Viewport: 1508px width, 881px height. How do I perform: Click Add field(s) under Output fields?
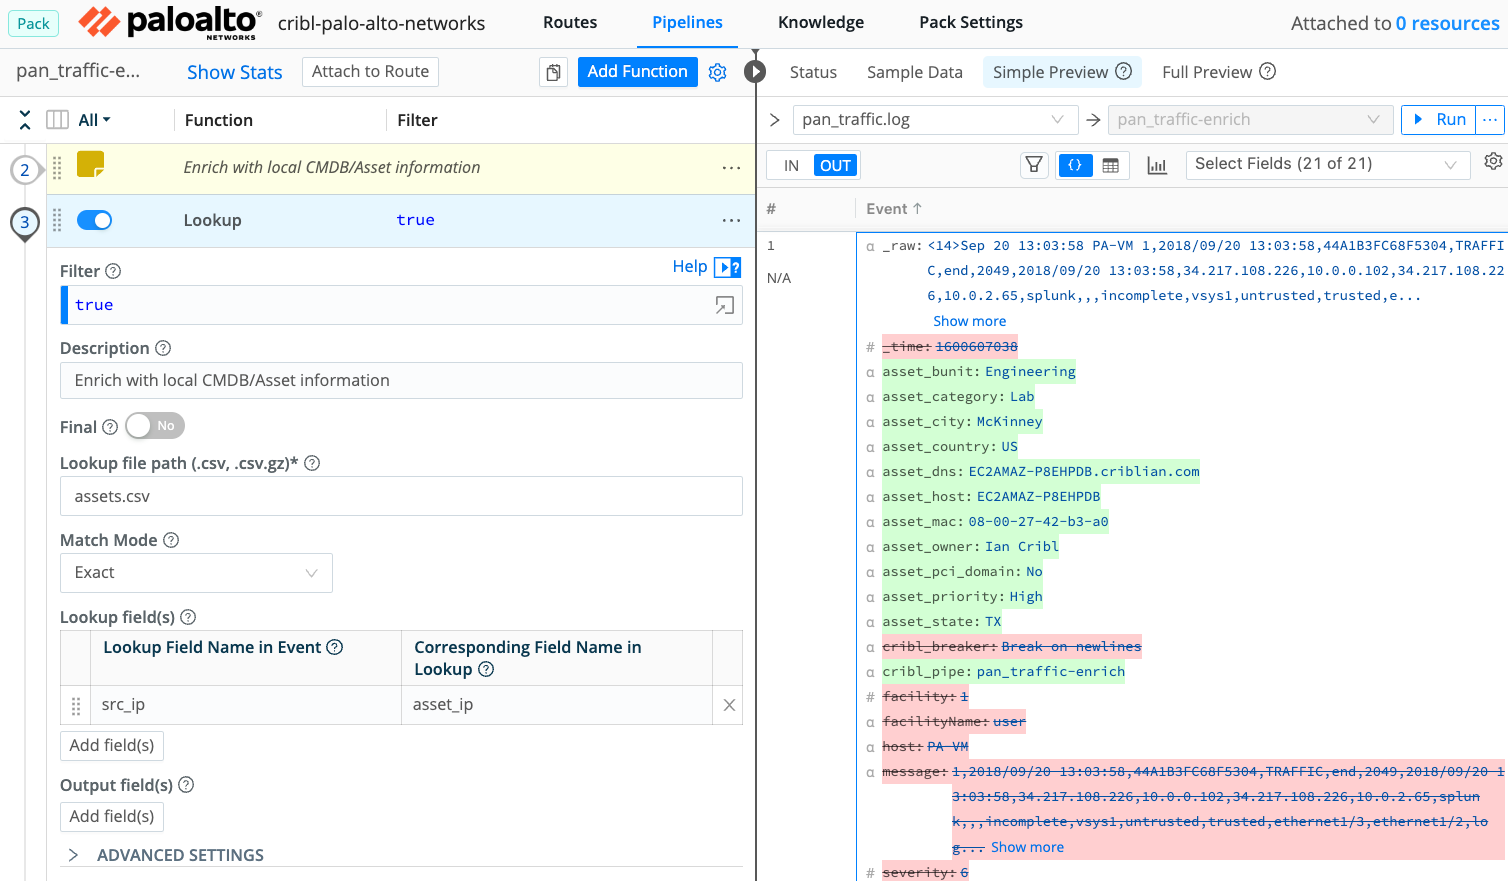(112, 817)
